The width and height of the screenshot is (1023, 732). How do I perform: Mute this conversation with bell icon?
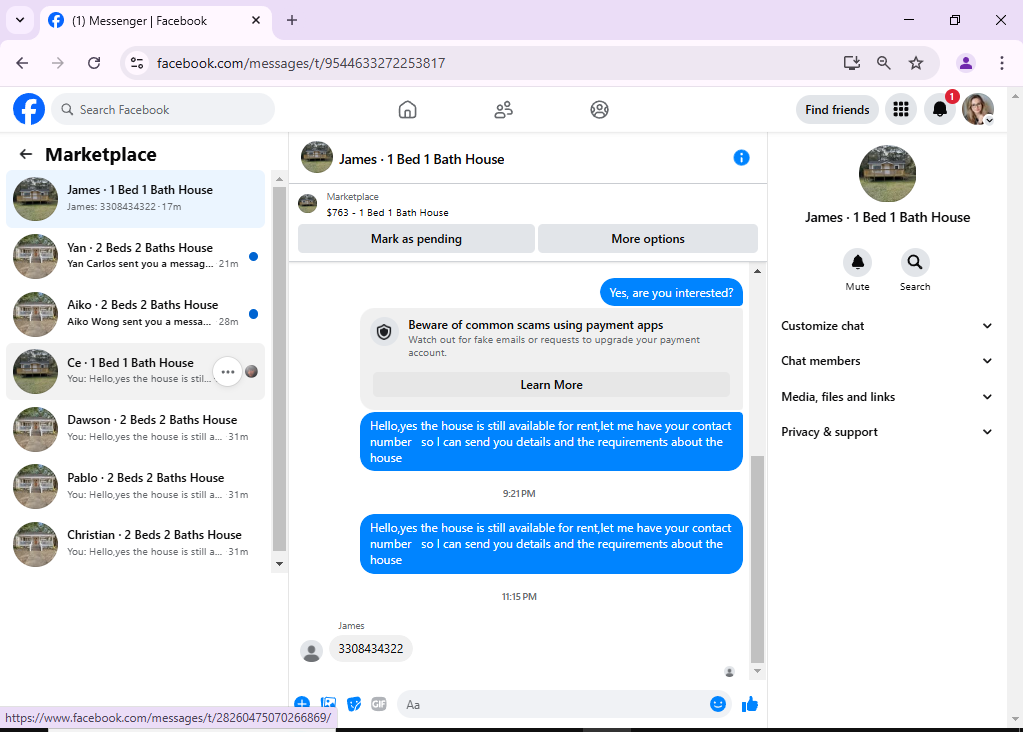tap(857, 262)
